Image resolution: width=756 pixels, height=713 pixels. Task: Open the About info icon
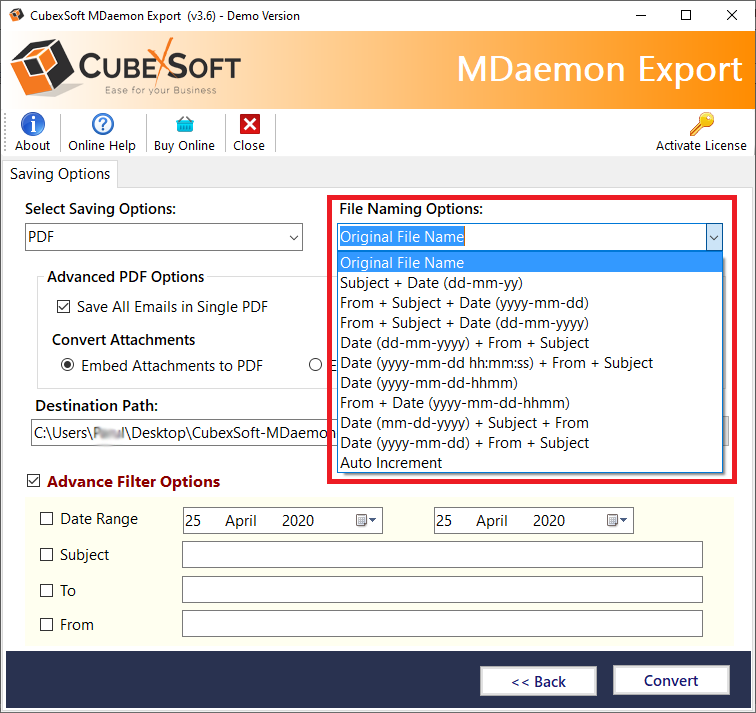(x=33, y=124)
